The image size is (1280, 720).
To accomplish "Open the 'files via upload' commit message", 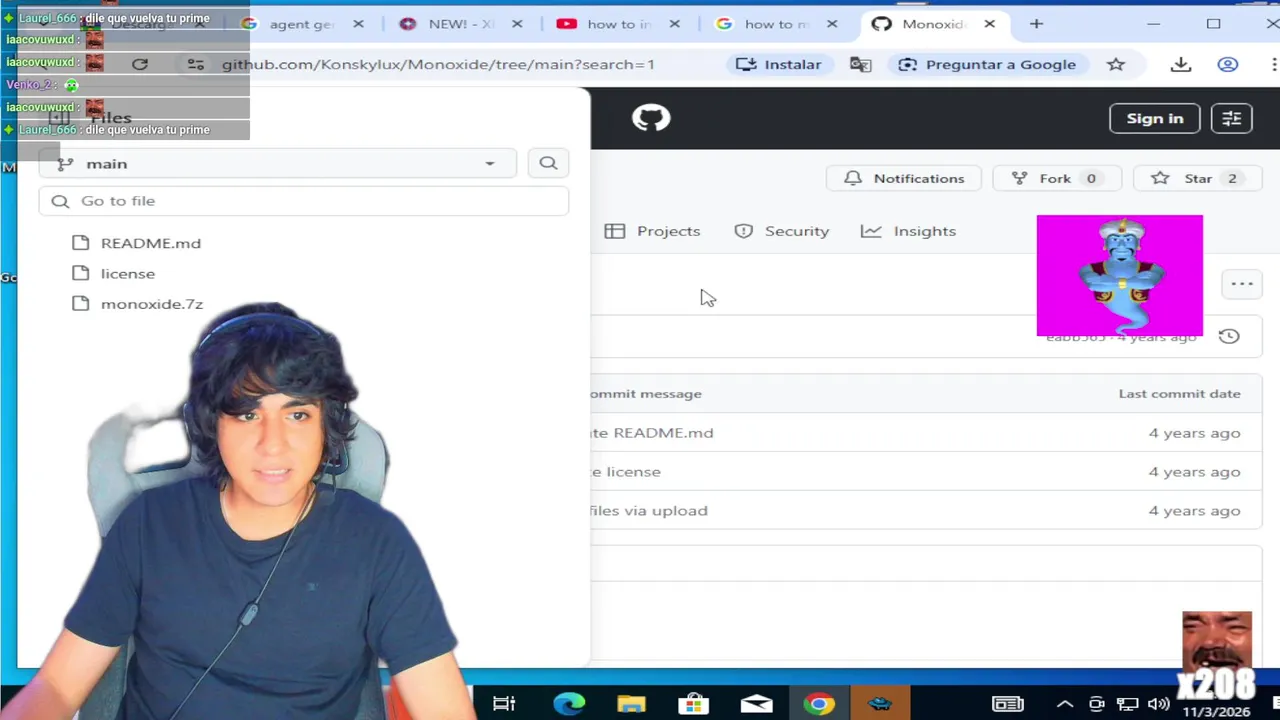I will click(649, 511).
